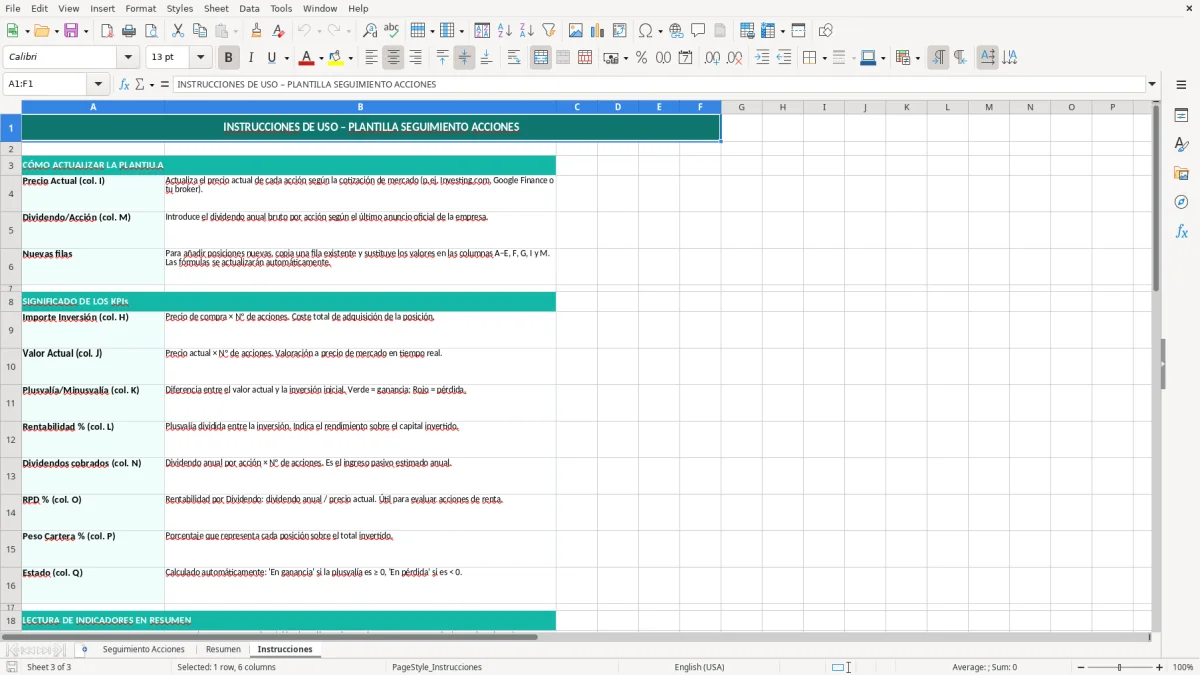Image resolution: width=1200 pixels, height=675 pixels.
Task: Export directly as PDF
Action: pyautogui.click(x=107, y=31)
